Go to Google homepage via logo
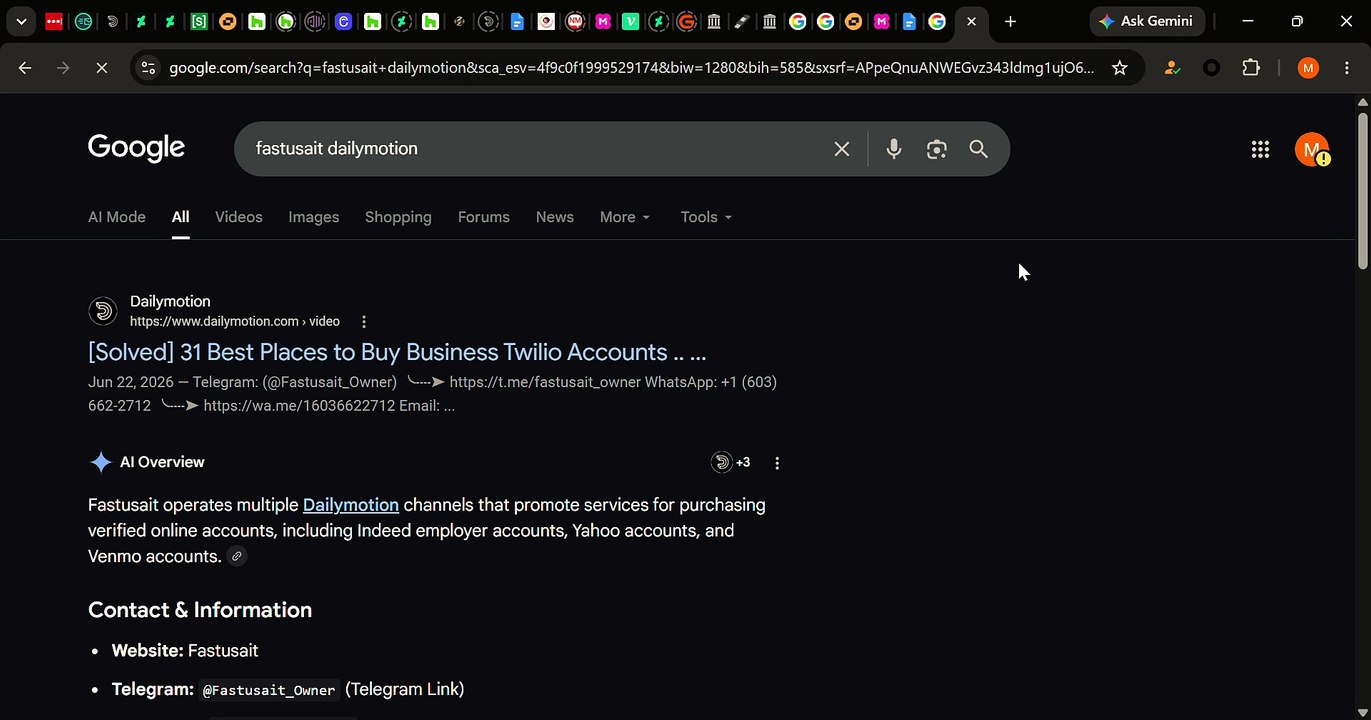Image resolution: width=1371 pixels, height=720 pixels. [136, 148]
